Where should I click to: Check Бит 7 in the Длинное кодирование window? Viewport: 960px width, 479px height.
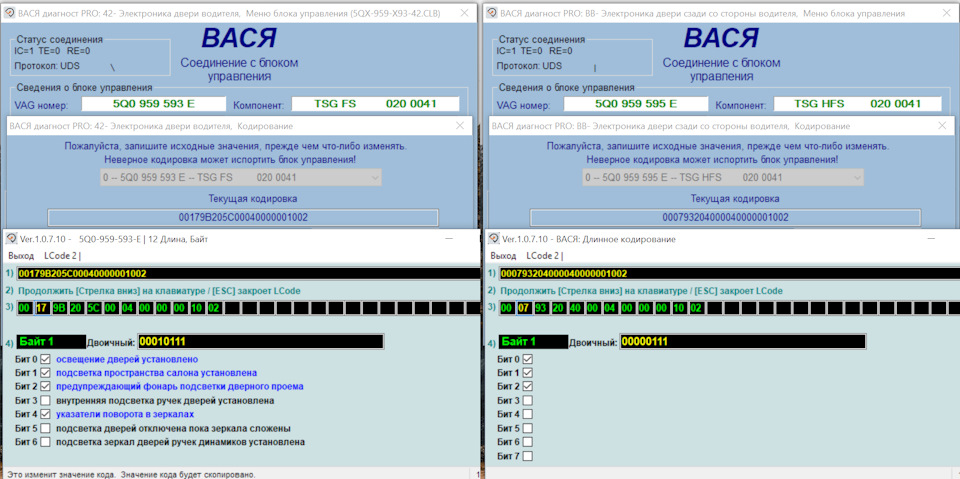pyautogui.click(x=527, y=456)
